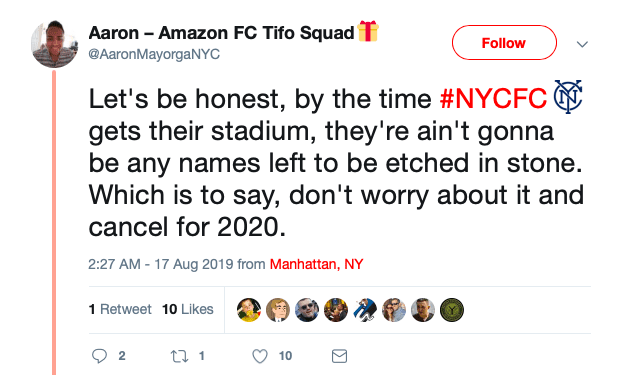View the 10 Likes list
The width and height of the screenshot is (624, 375).
point(187,309)
